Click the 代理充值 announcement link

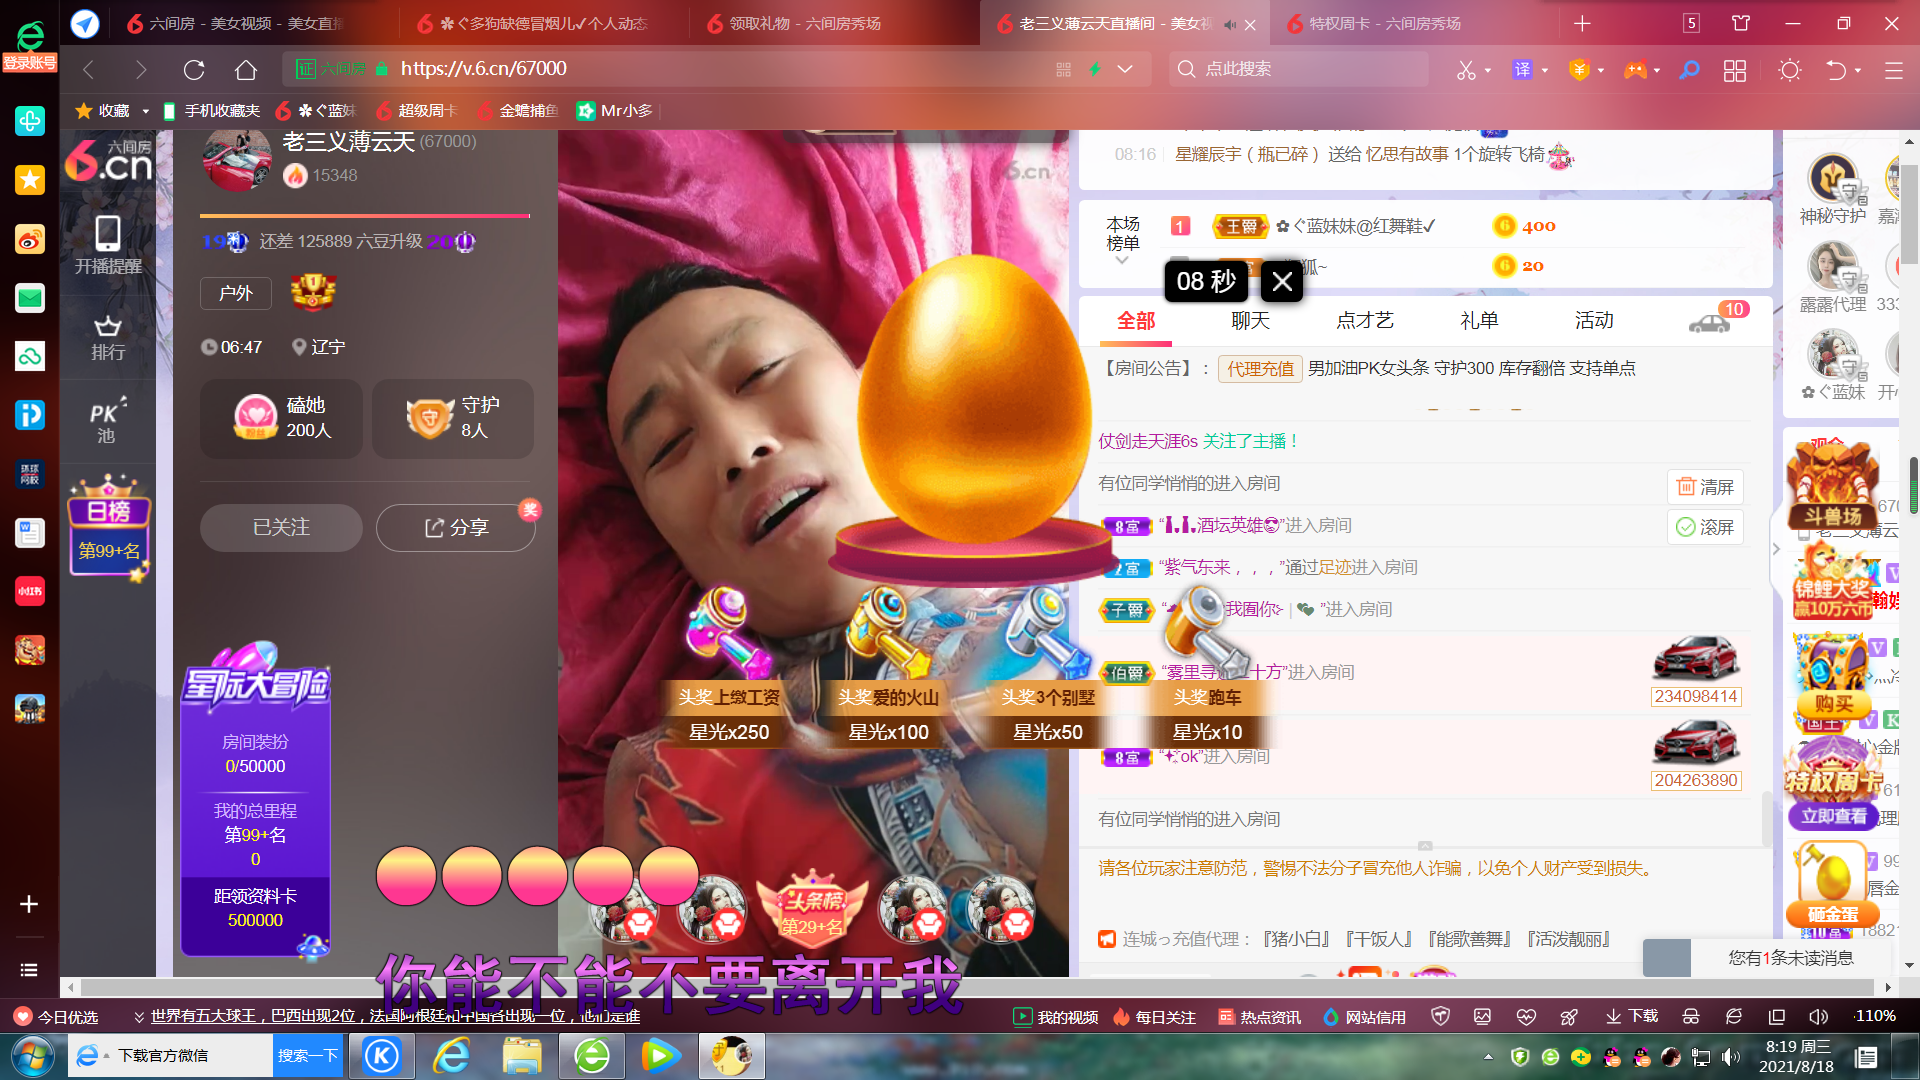[x=1260, y=369]
